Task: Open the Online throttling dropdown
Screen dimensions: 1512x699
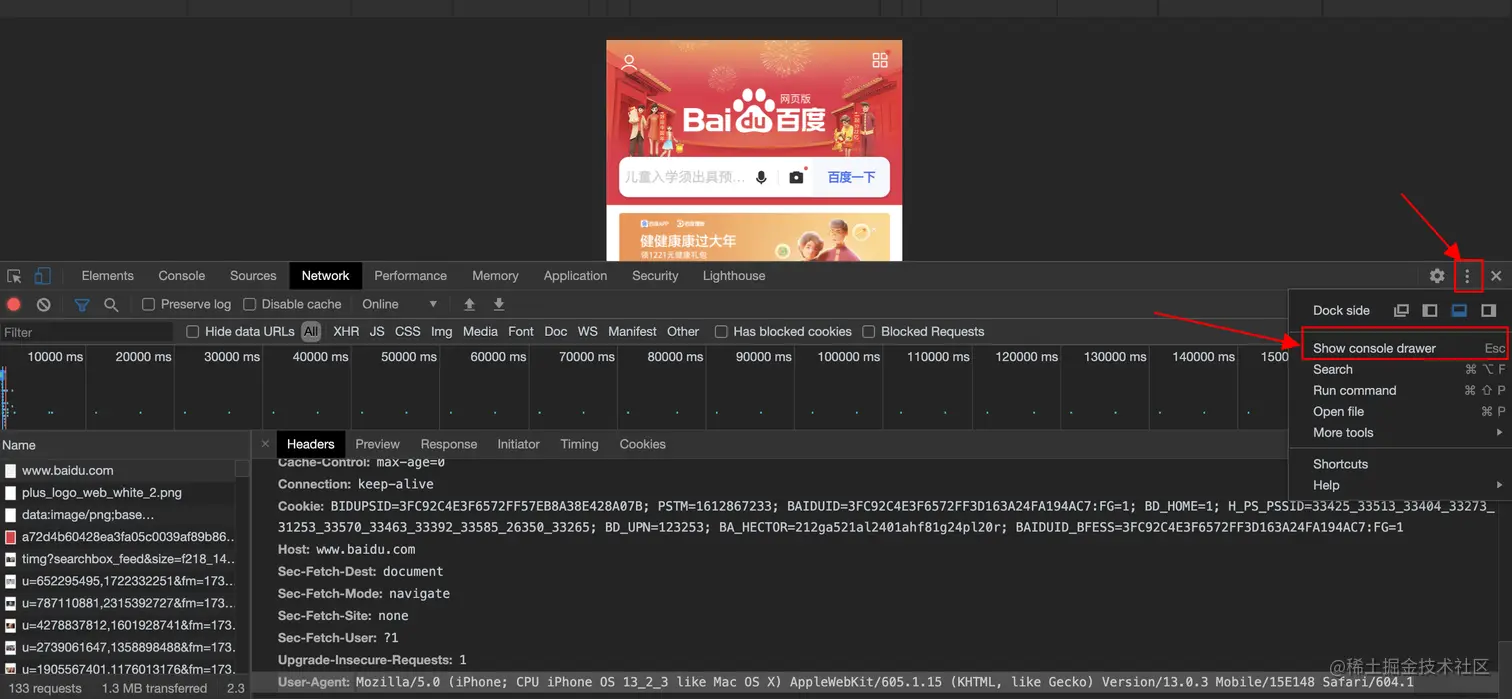Action: point(400,304)
